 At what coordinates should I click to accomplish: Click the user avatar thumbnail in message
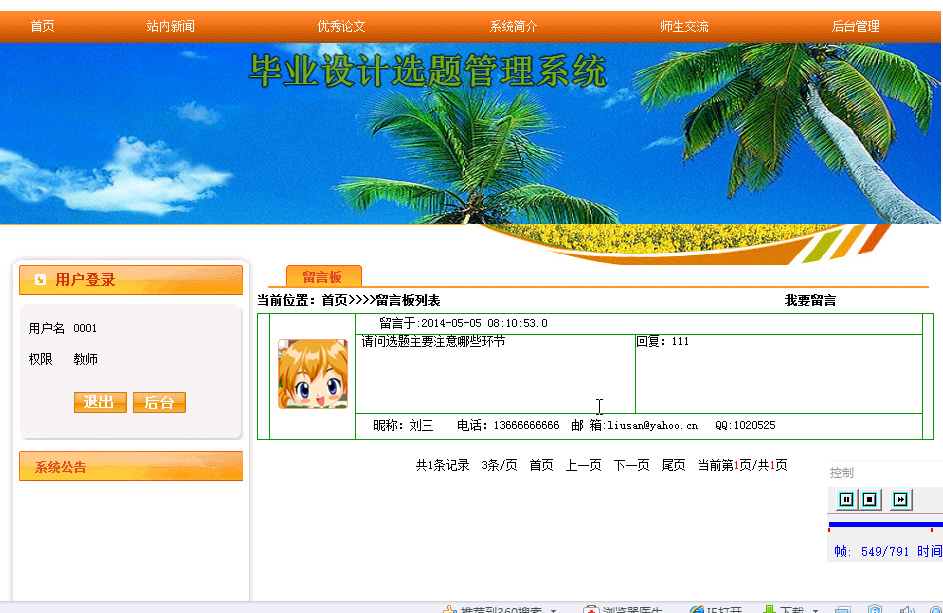point(313,374)
